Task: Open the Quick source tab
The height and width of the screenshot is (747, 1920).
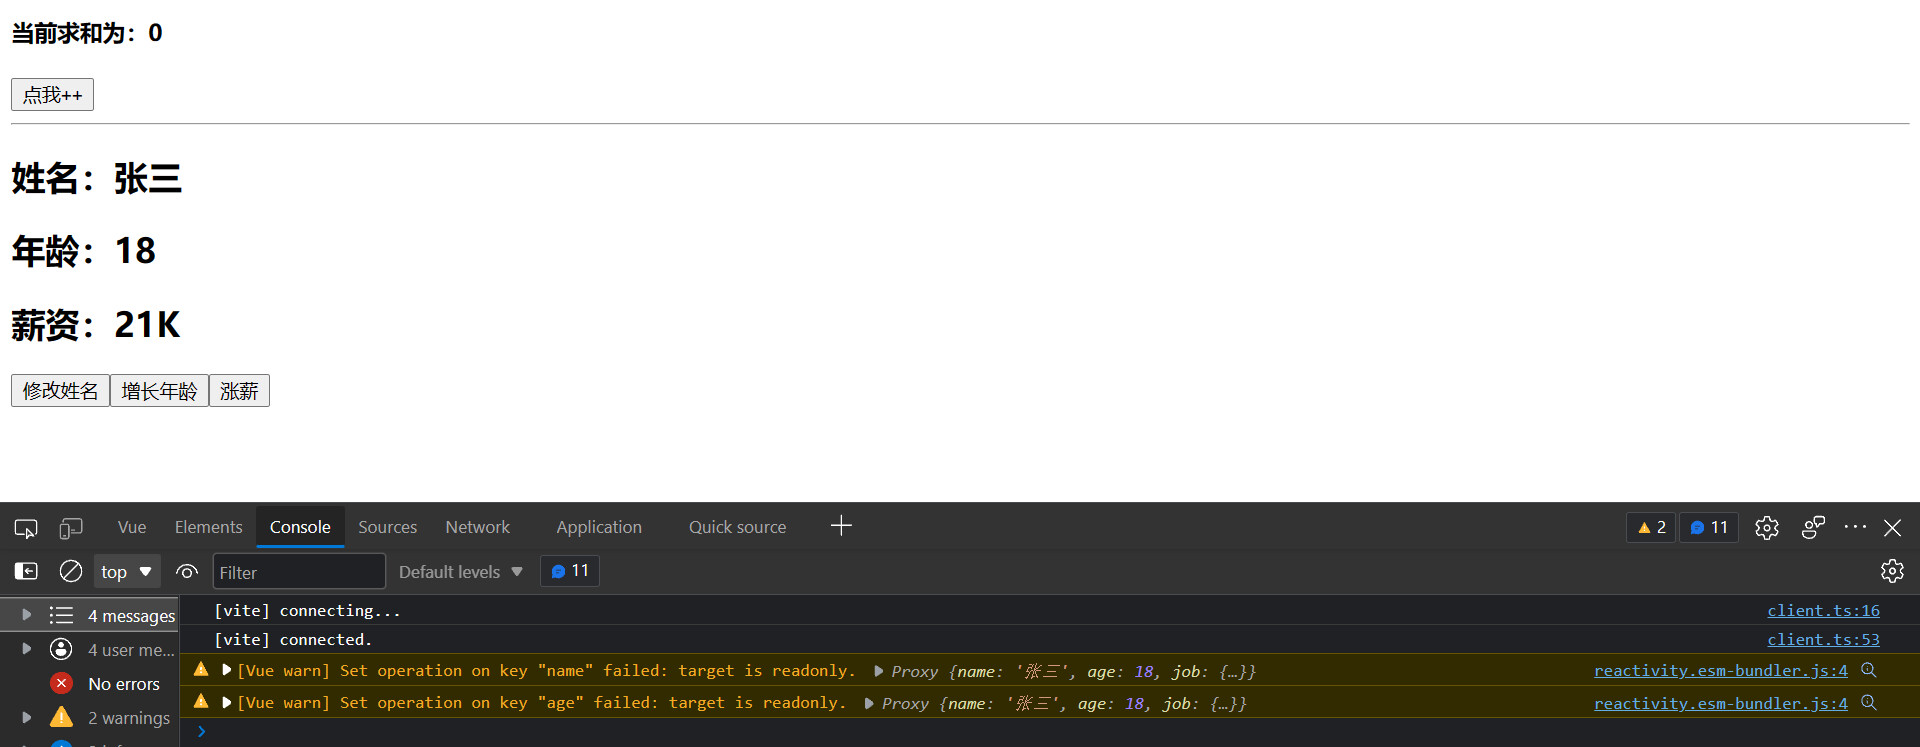Action: [x=737, y=527]
